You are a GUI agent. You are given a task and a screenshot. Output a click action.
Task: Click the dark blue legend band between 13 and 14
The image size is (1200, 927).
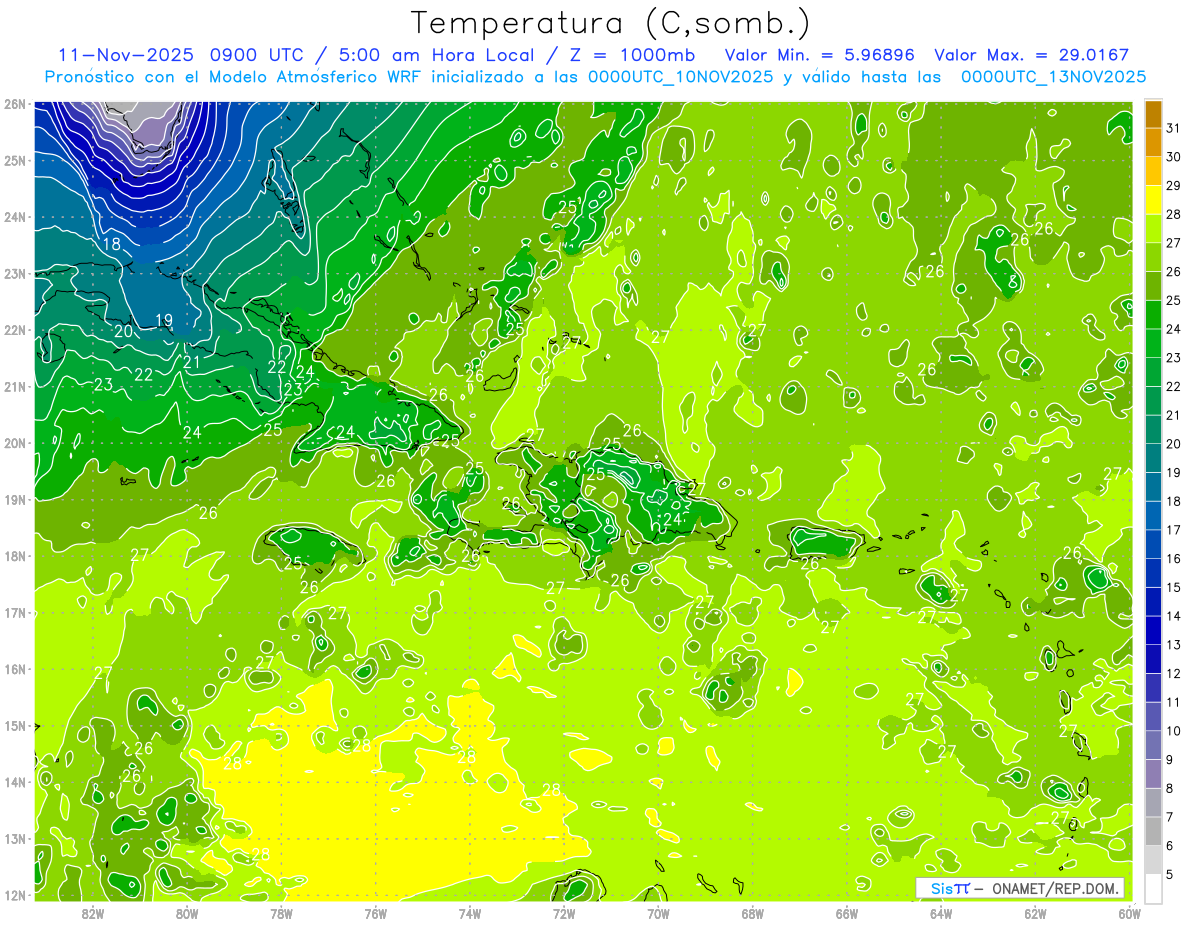point(1153,630)
